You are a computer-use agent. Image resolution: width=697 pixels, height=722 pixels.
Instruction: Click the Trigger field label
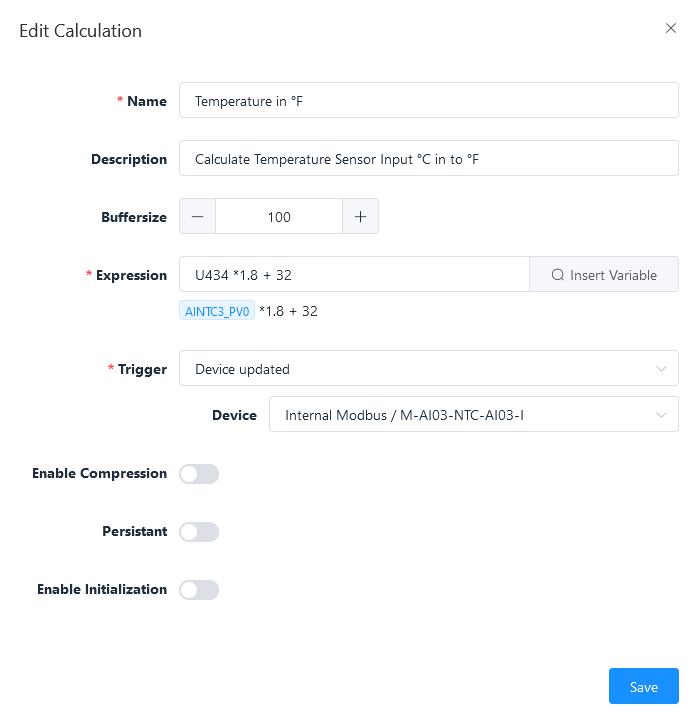tap(142, 369)
